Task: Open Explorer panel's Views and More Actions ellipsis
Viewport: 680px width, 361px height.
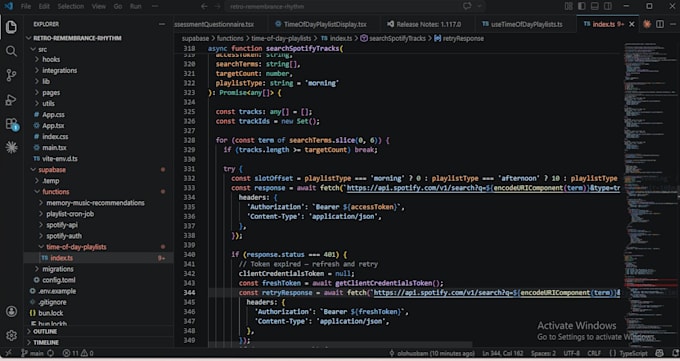Action: pyautogui.click(x=162, y=24)
